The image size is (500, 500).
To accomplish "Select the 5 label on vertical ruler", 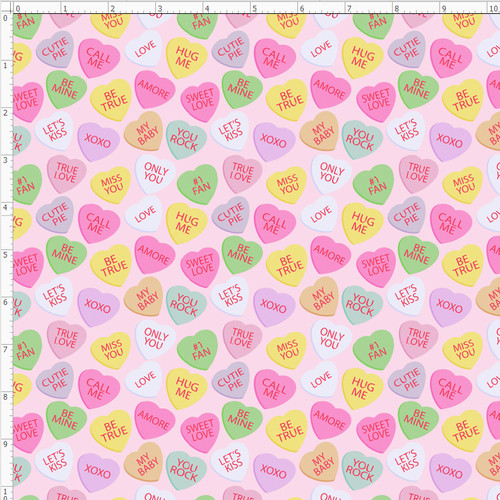I will coord(5,255).
